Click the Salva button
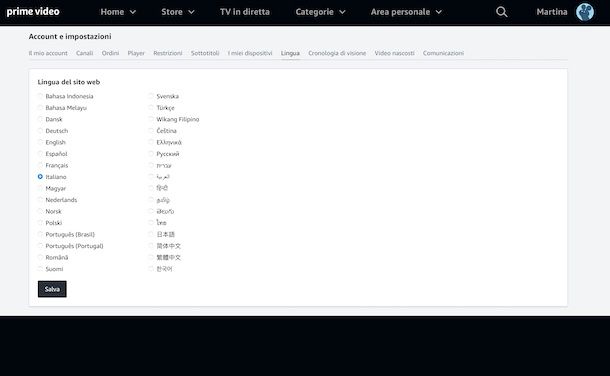610x376 pixels. (x=52, y=289)
